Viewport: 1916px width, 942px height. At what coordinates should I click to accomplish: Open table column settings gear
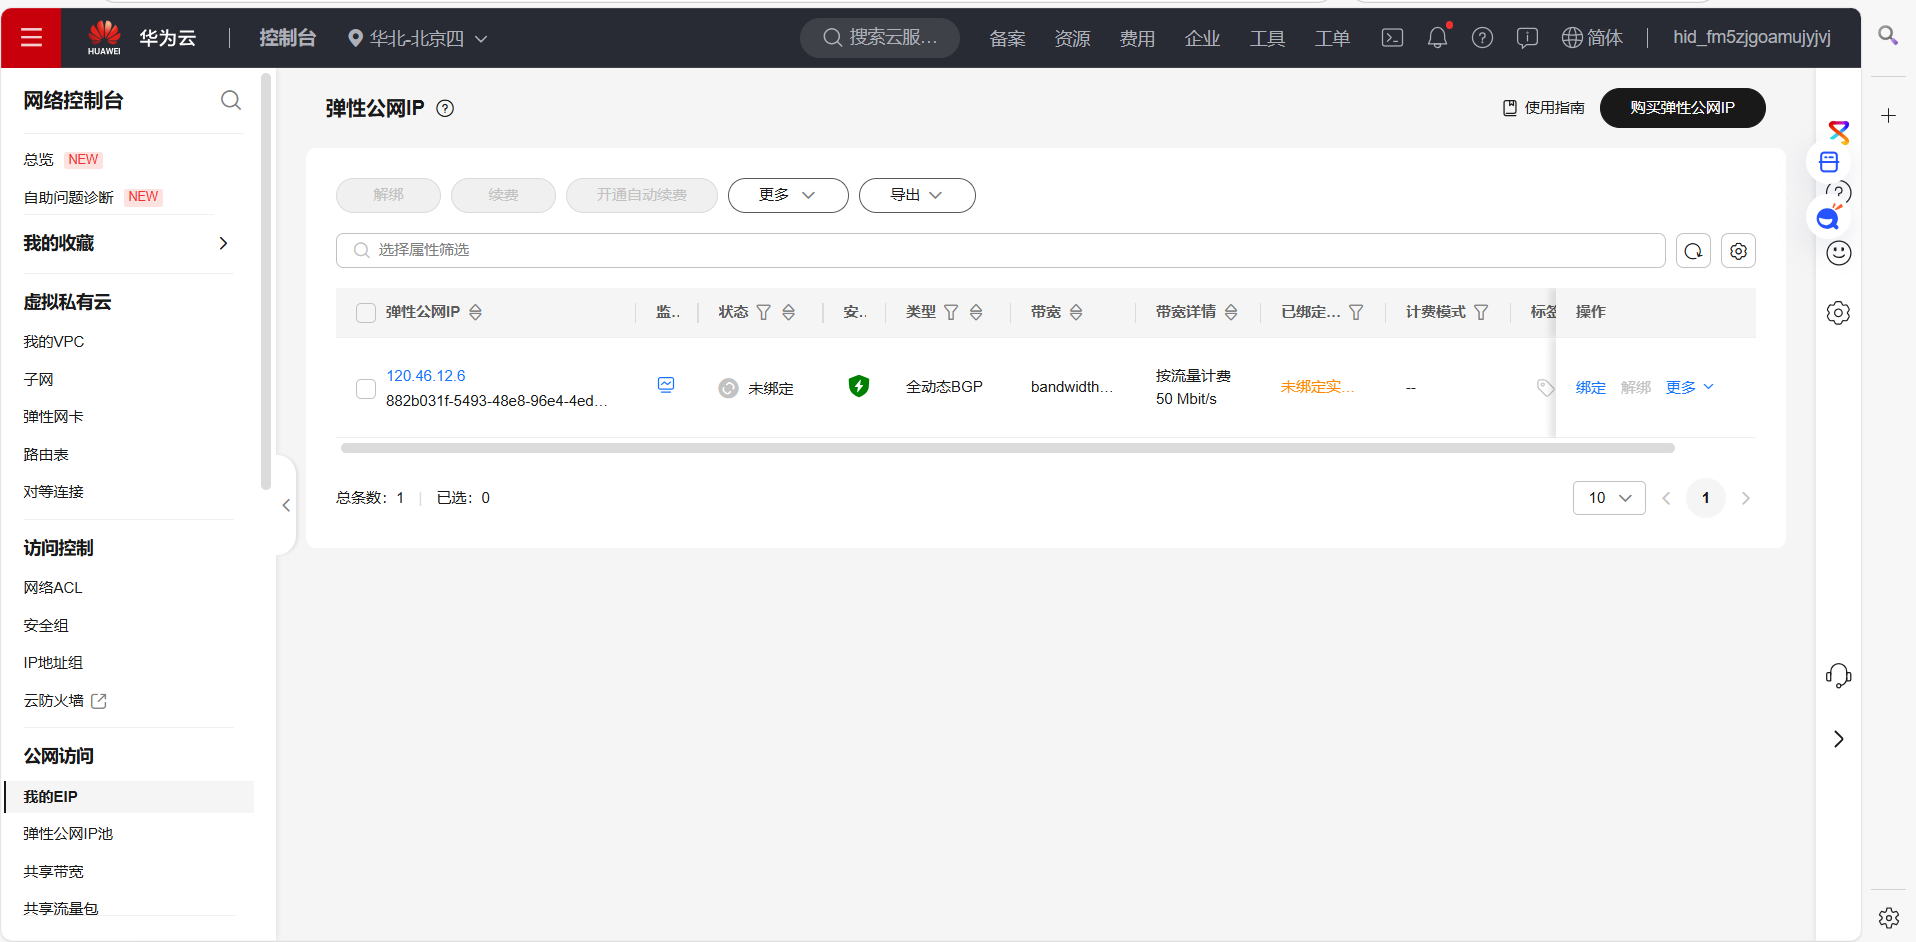point(1738,251)
